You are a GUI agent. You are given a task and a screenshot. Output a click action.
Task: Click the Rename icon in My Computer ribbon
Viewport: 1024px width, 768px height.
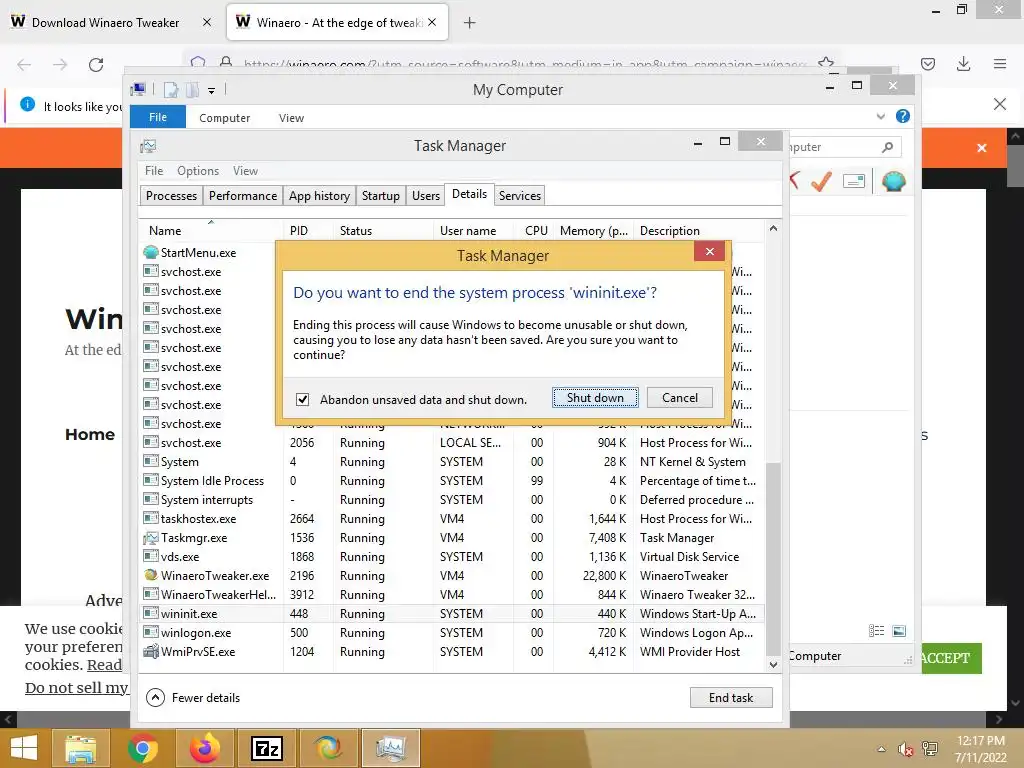coord(854,181)
